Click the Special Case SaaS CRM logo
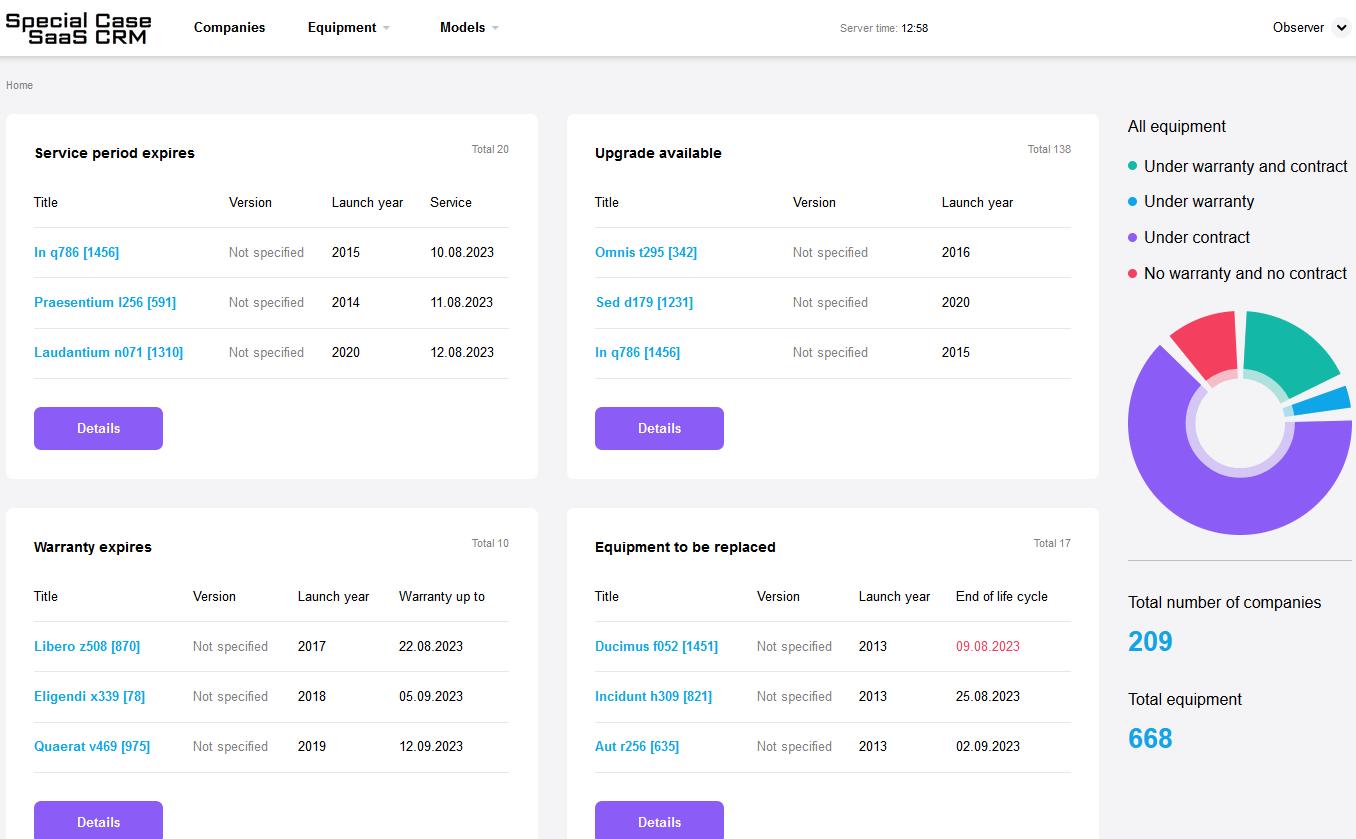This screenshot has width=1356, height=839. [x=78, y=27]
